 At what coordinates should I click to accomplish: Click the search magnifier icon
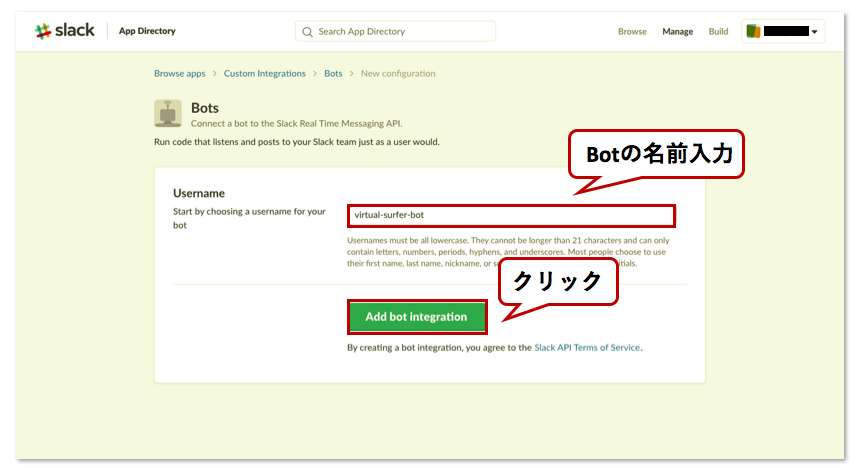pyautogui.click(x=307, y=32)
